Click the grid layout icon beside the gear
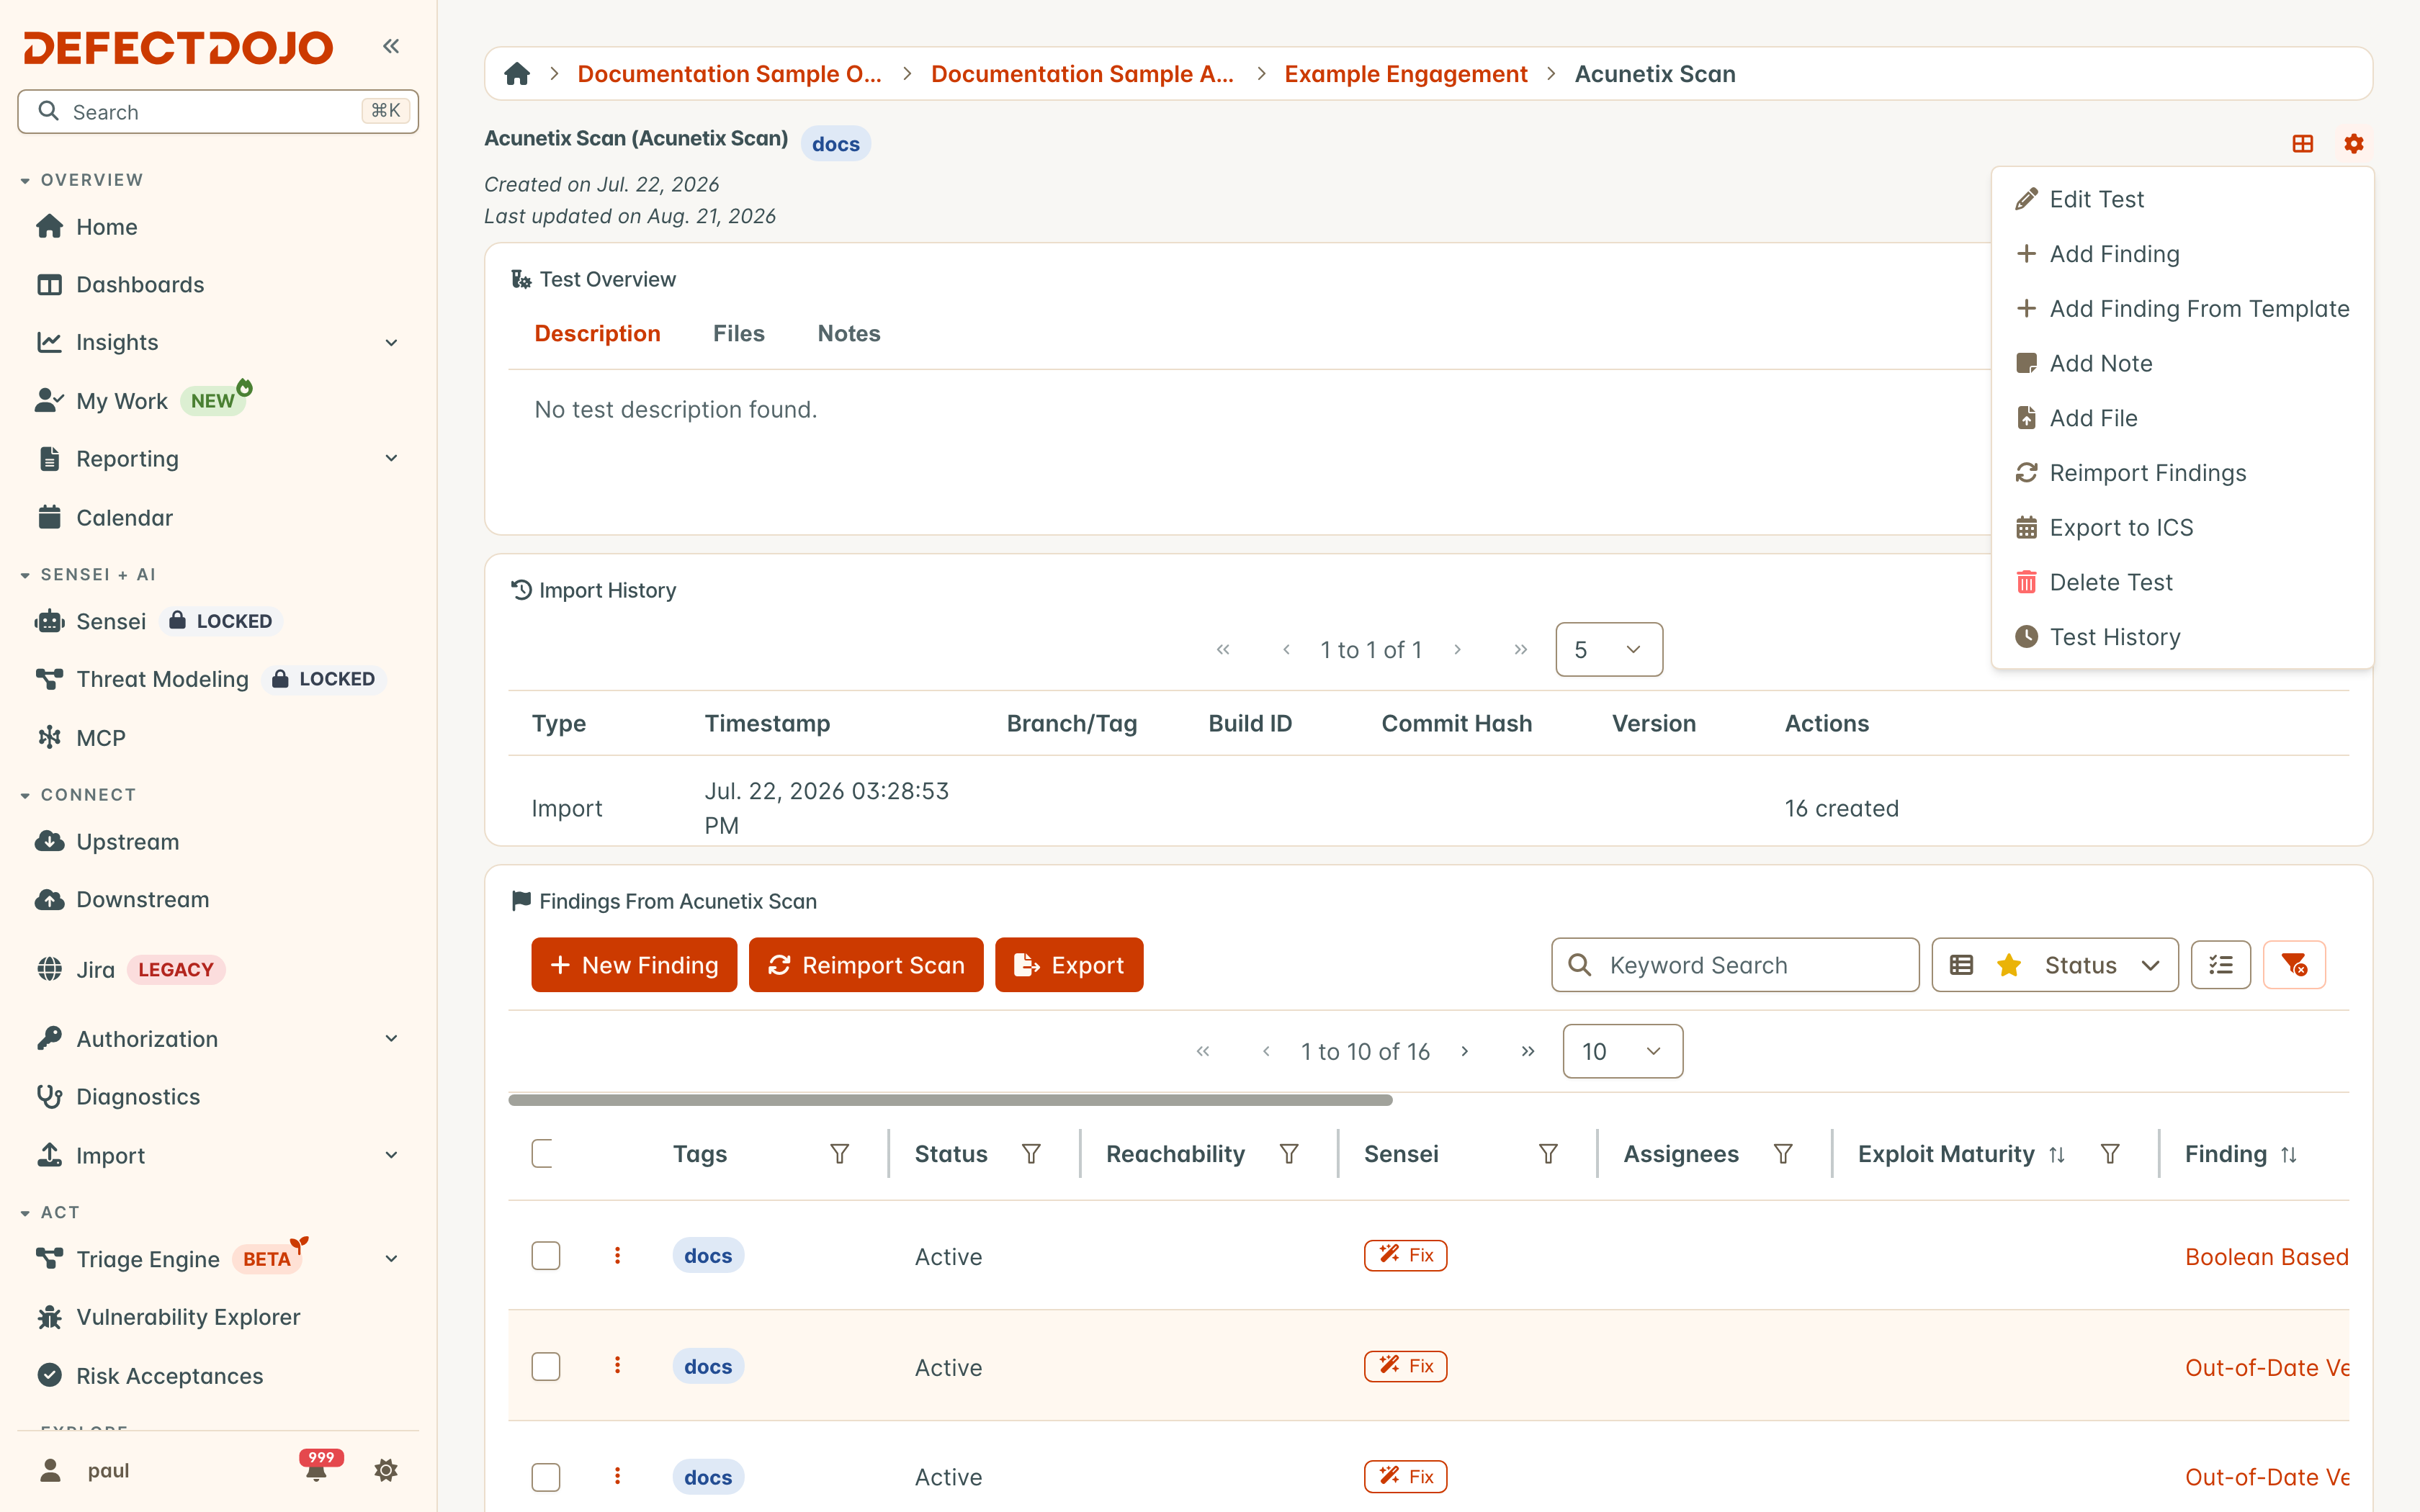 pos(2303,144)
